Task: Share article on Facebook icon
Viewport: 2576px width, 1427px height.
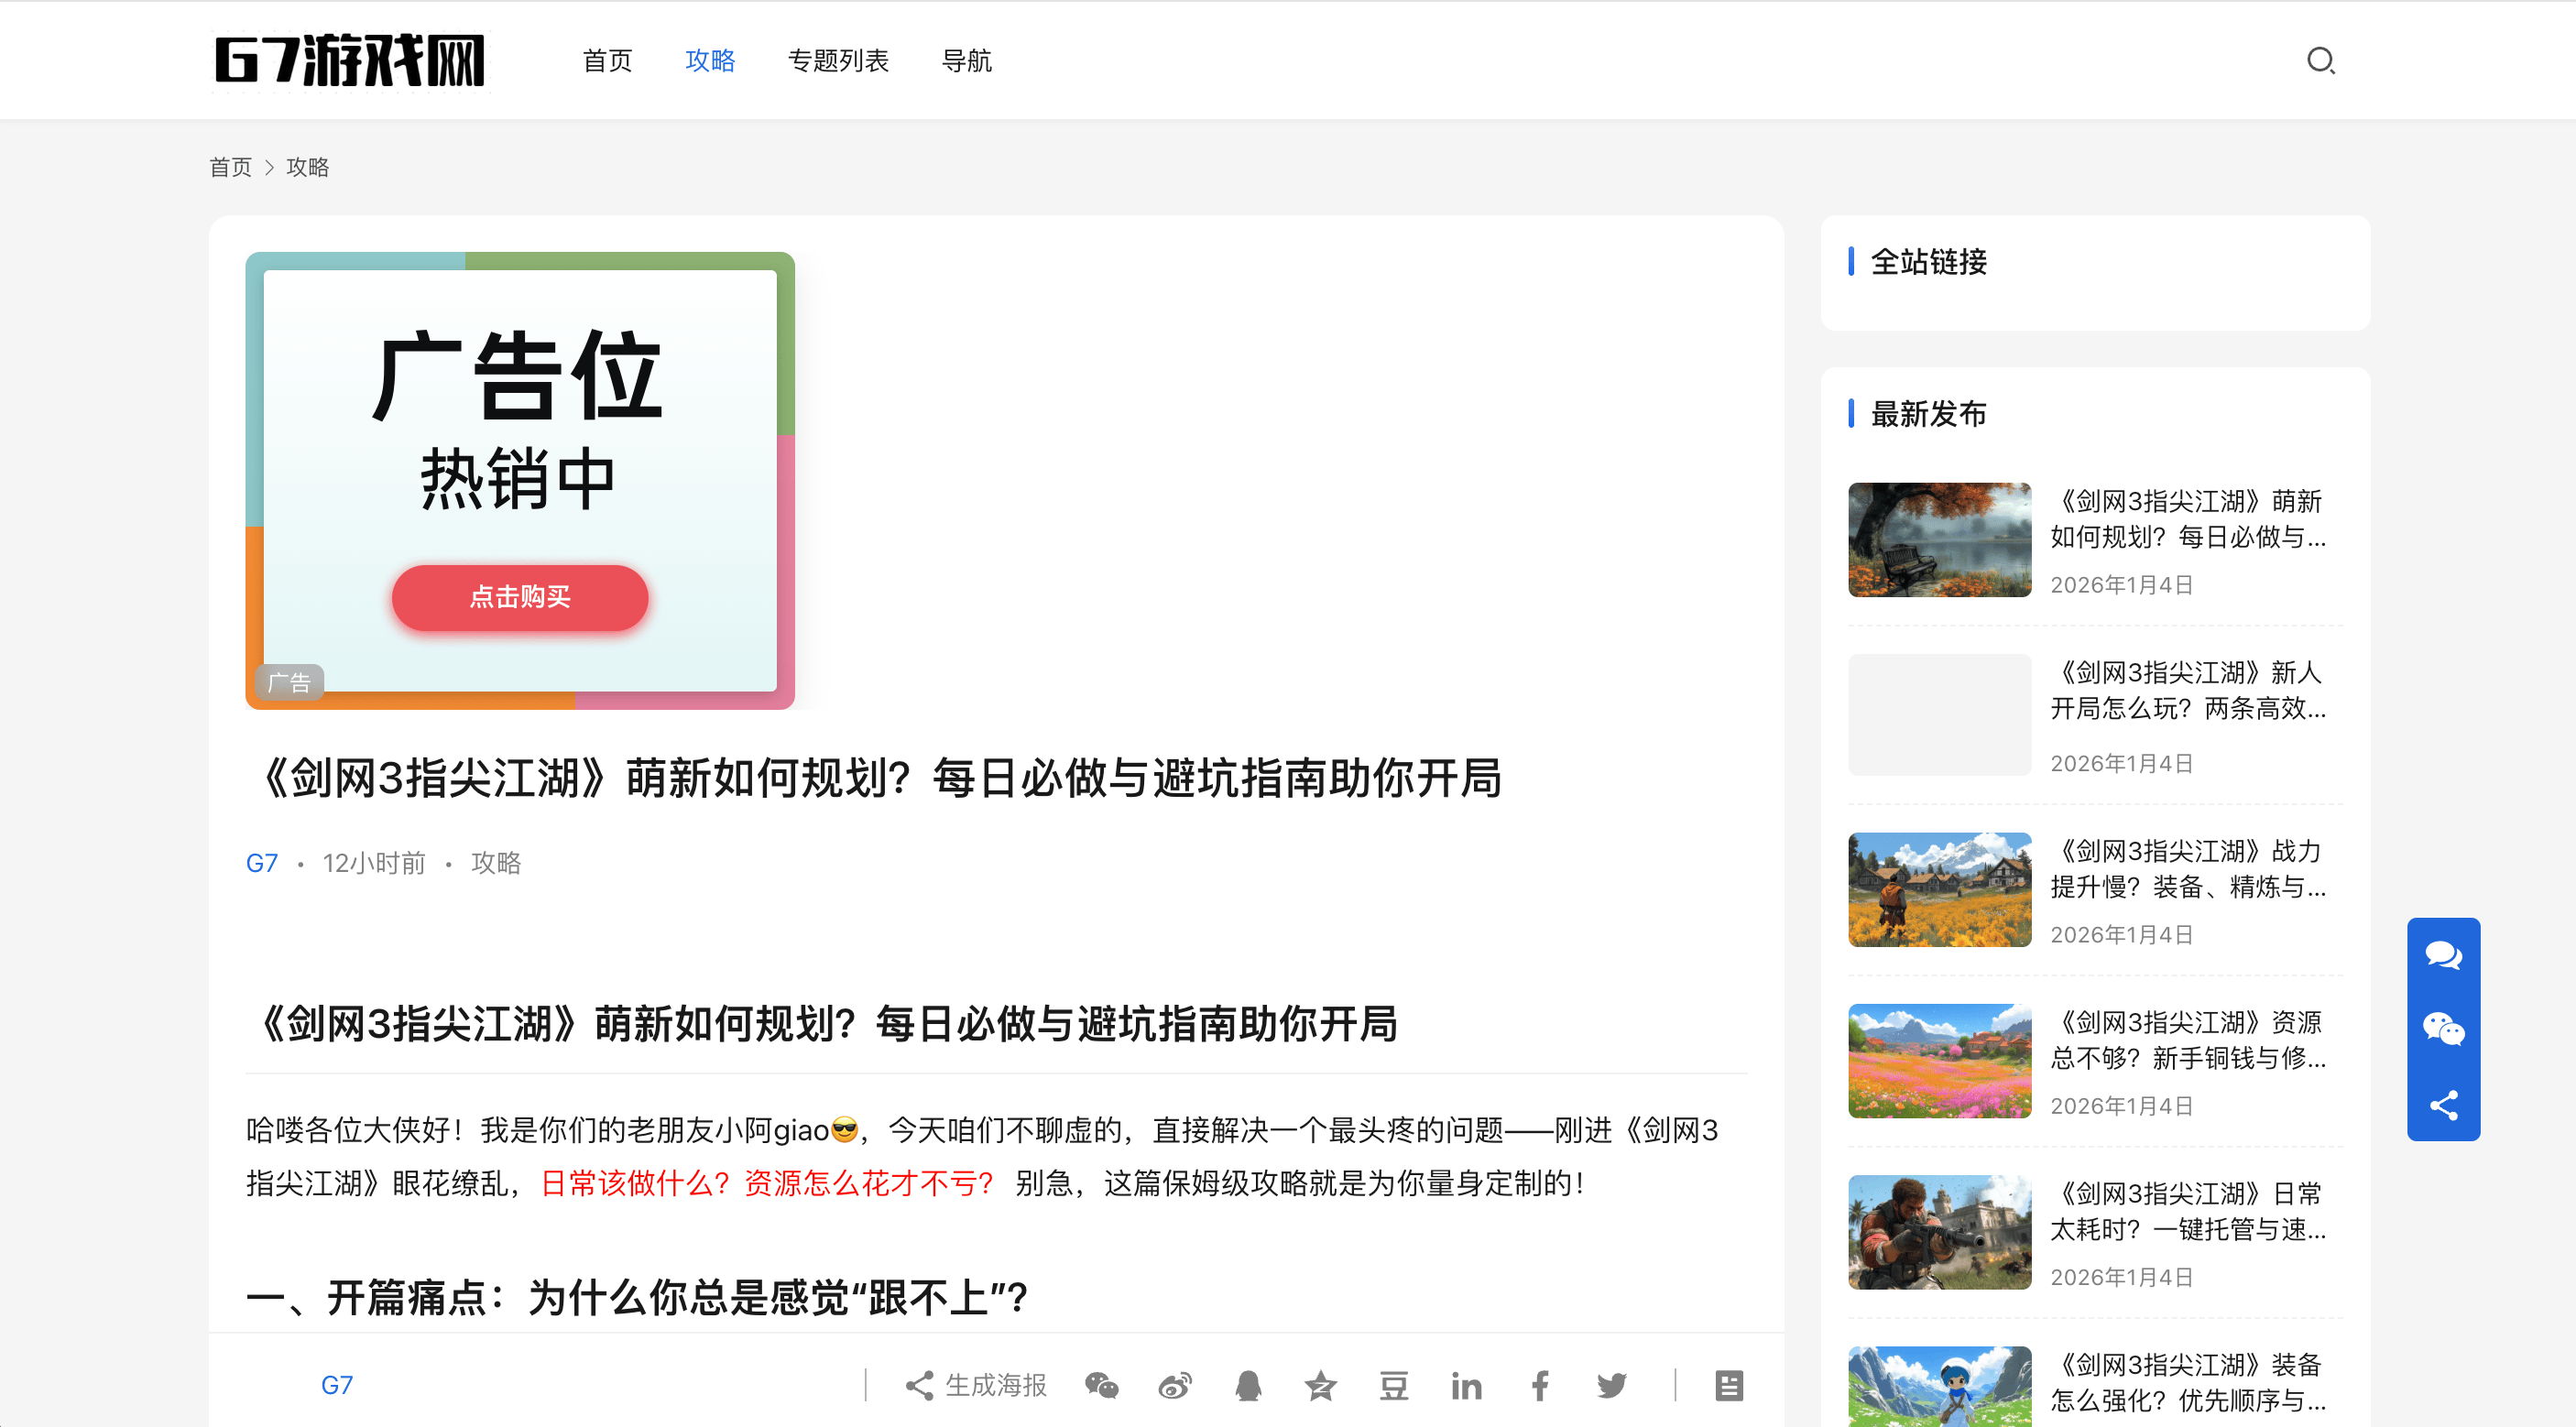Action: tap(1540, 1385)
